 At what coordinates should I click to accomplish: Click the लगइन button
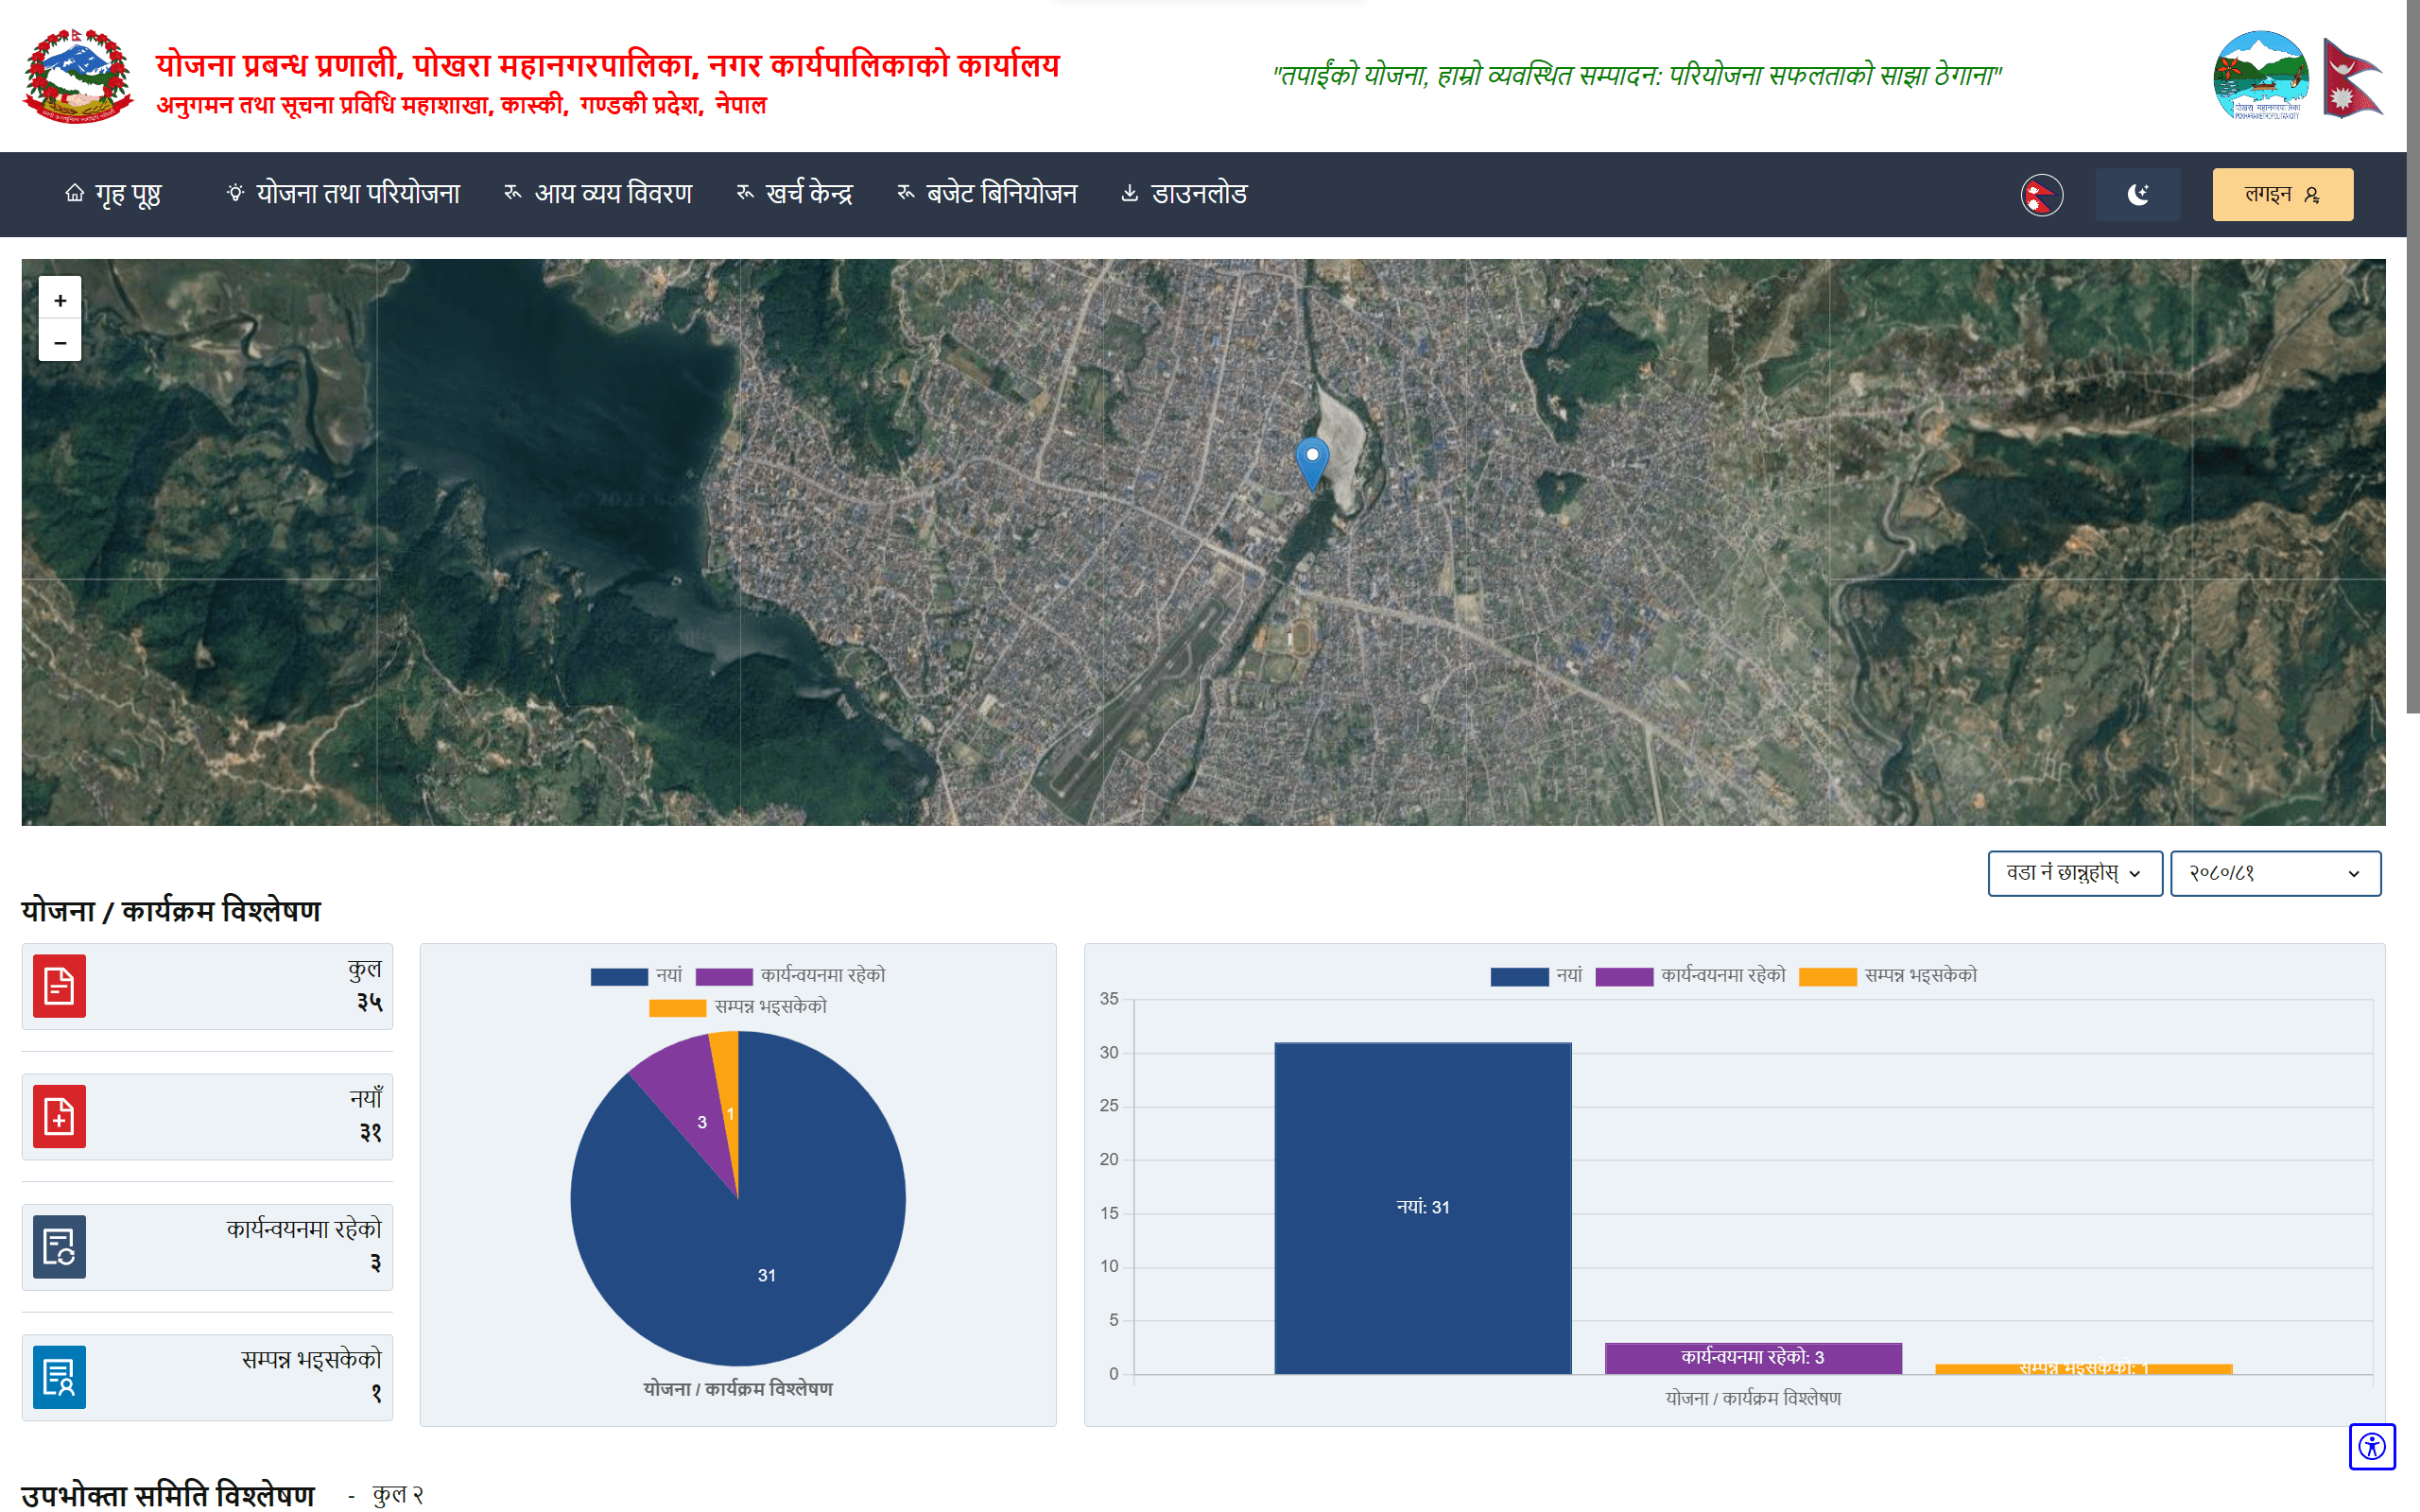(x=2283, y=194)
